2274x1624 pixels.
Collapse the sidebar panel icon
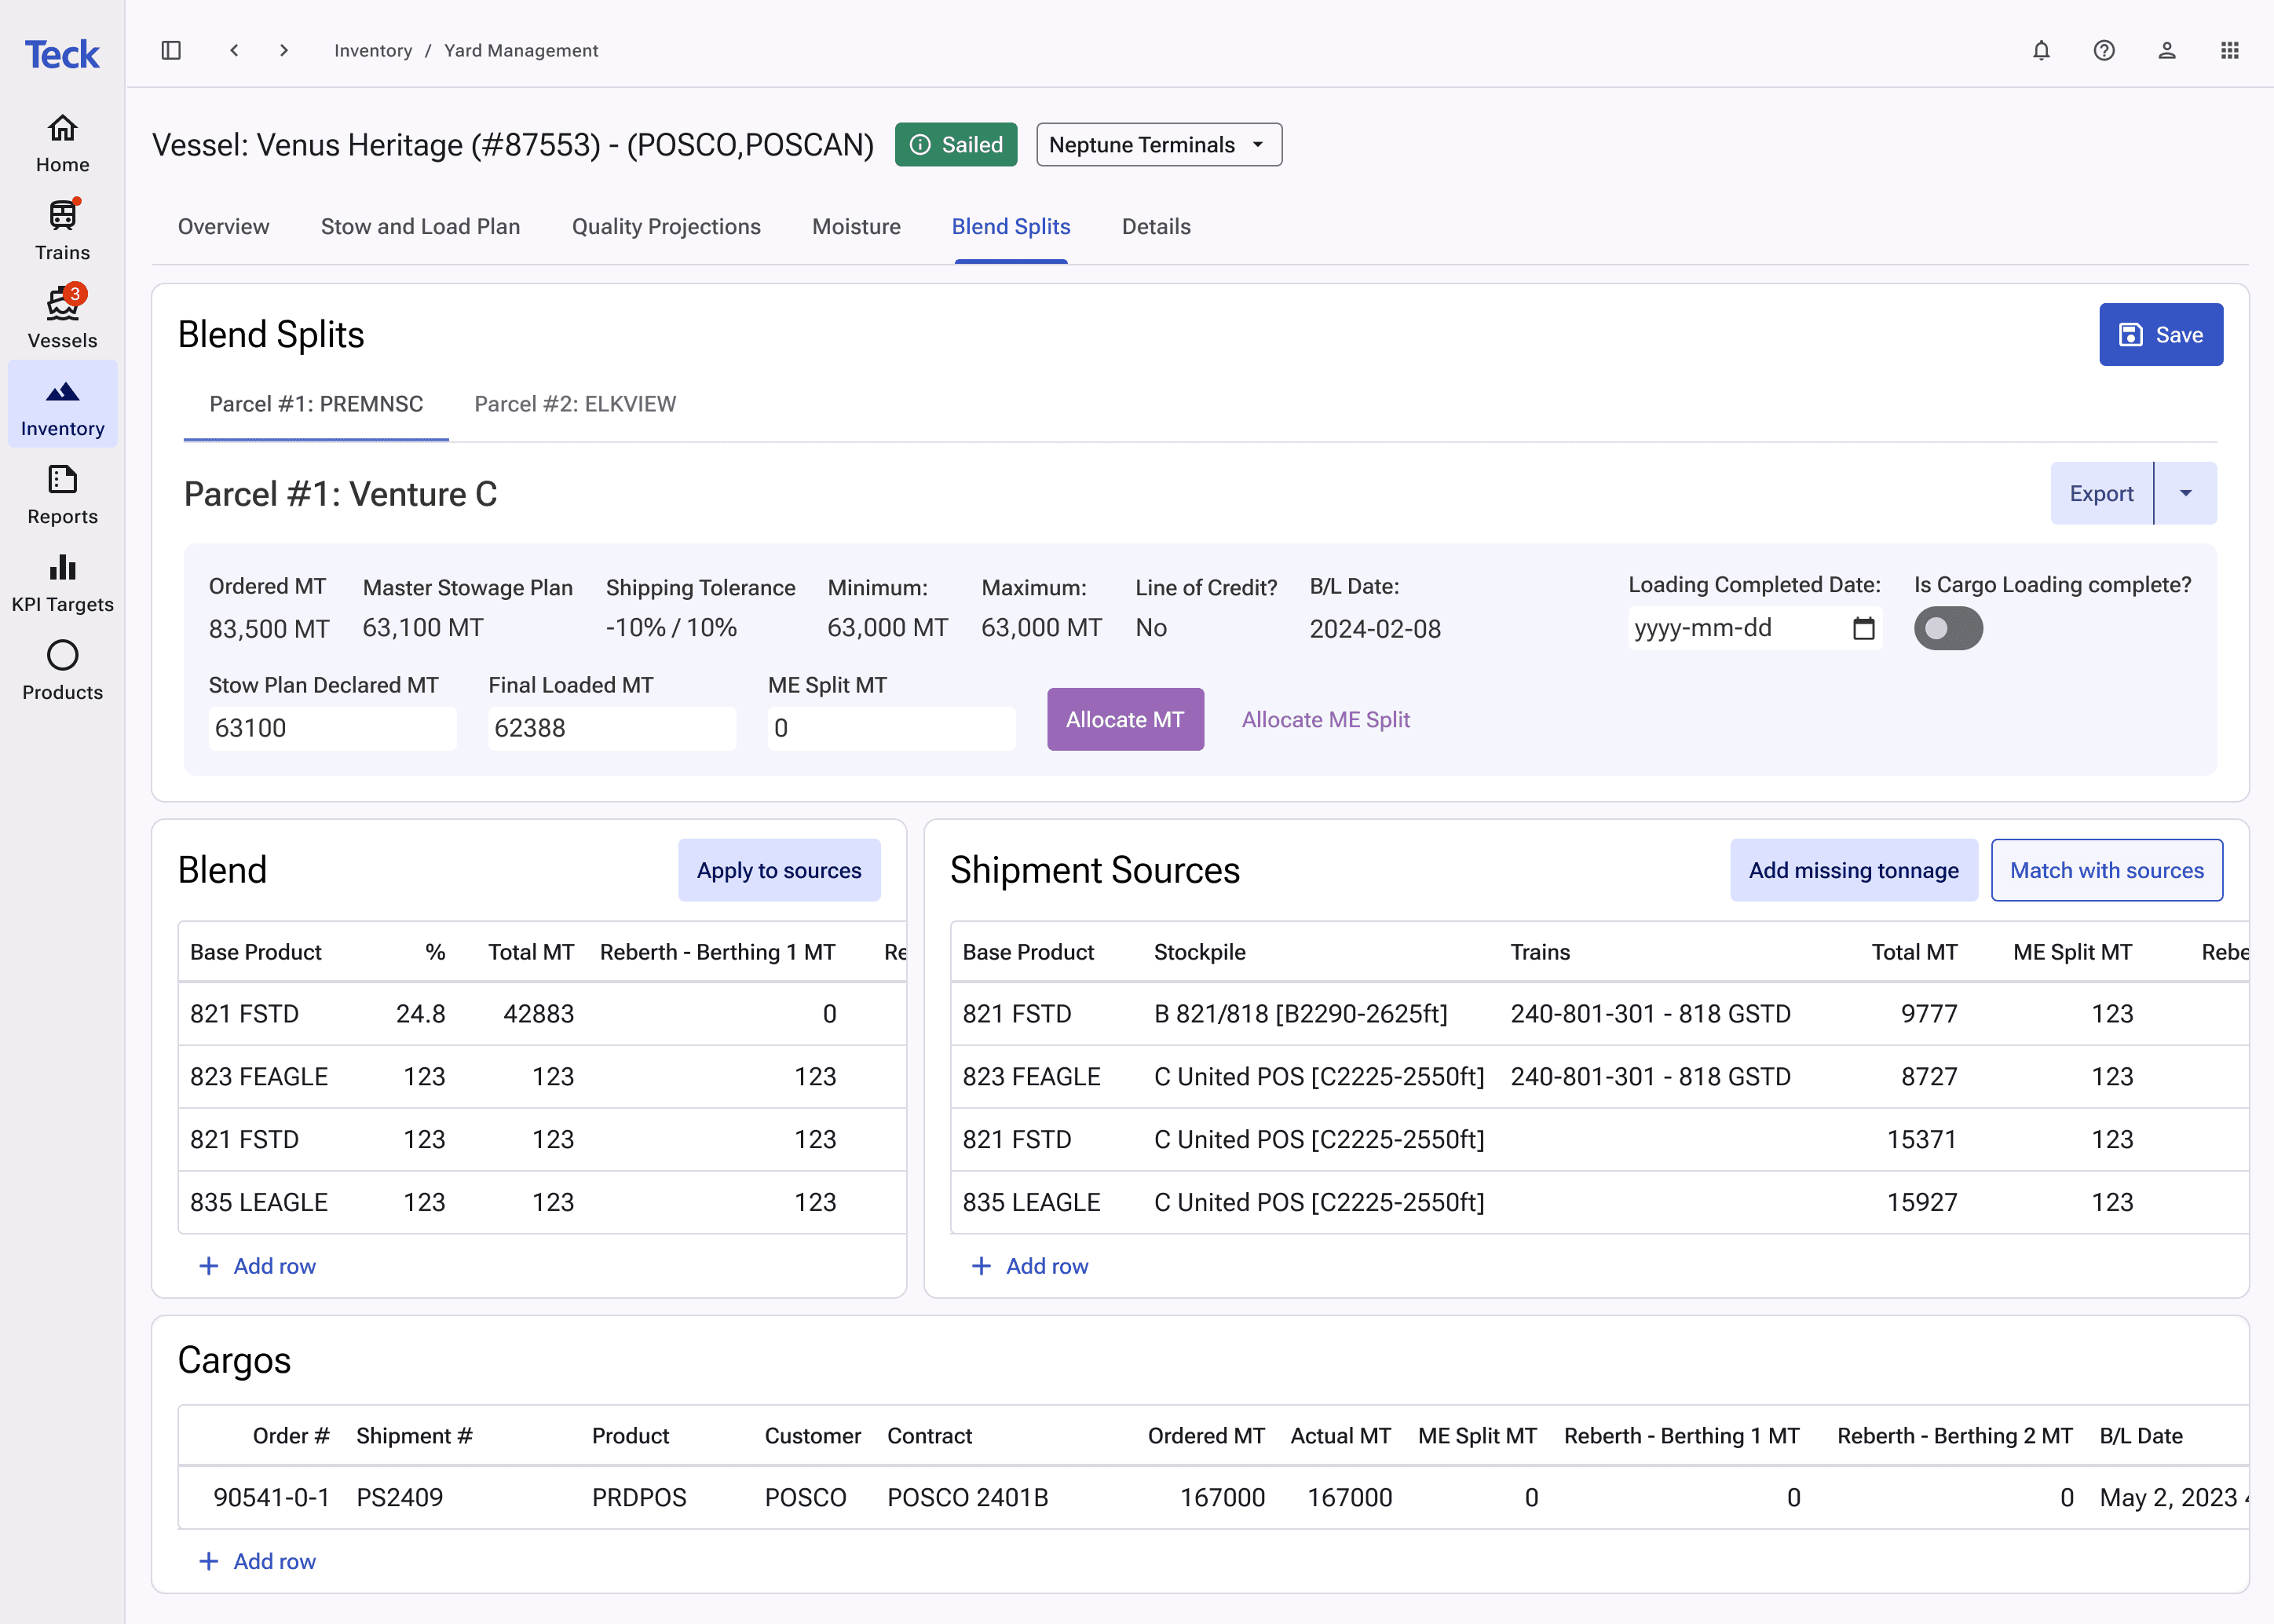(171, 50)
